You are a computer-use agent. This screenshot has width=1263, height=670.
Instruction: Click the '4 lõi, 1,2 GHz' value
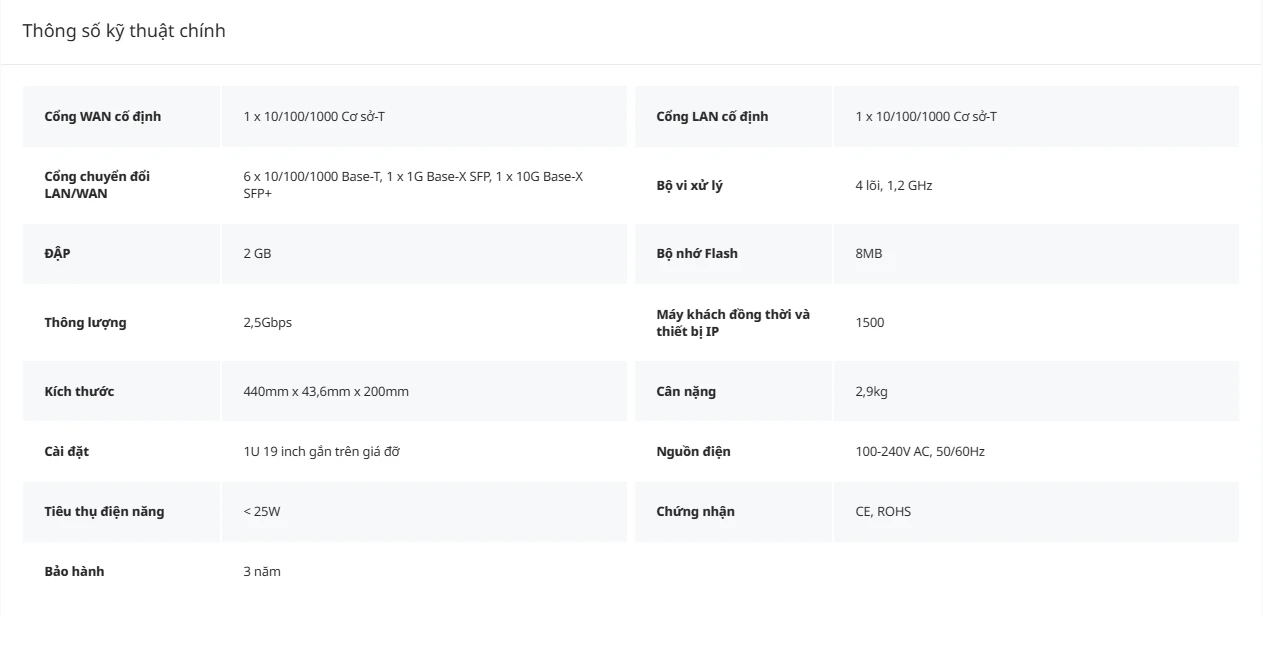(894, 185)
